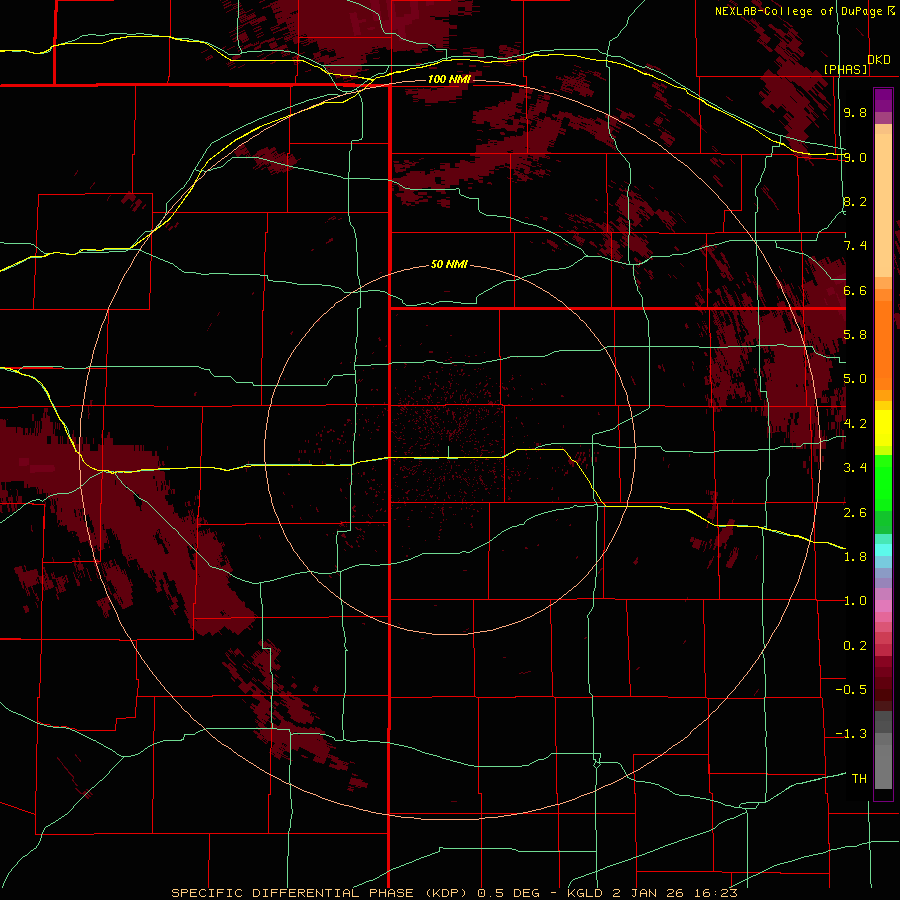Click the [PHAS] units label
The width and height of the screenshot is (900, 900).
pos(845,69)
